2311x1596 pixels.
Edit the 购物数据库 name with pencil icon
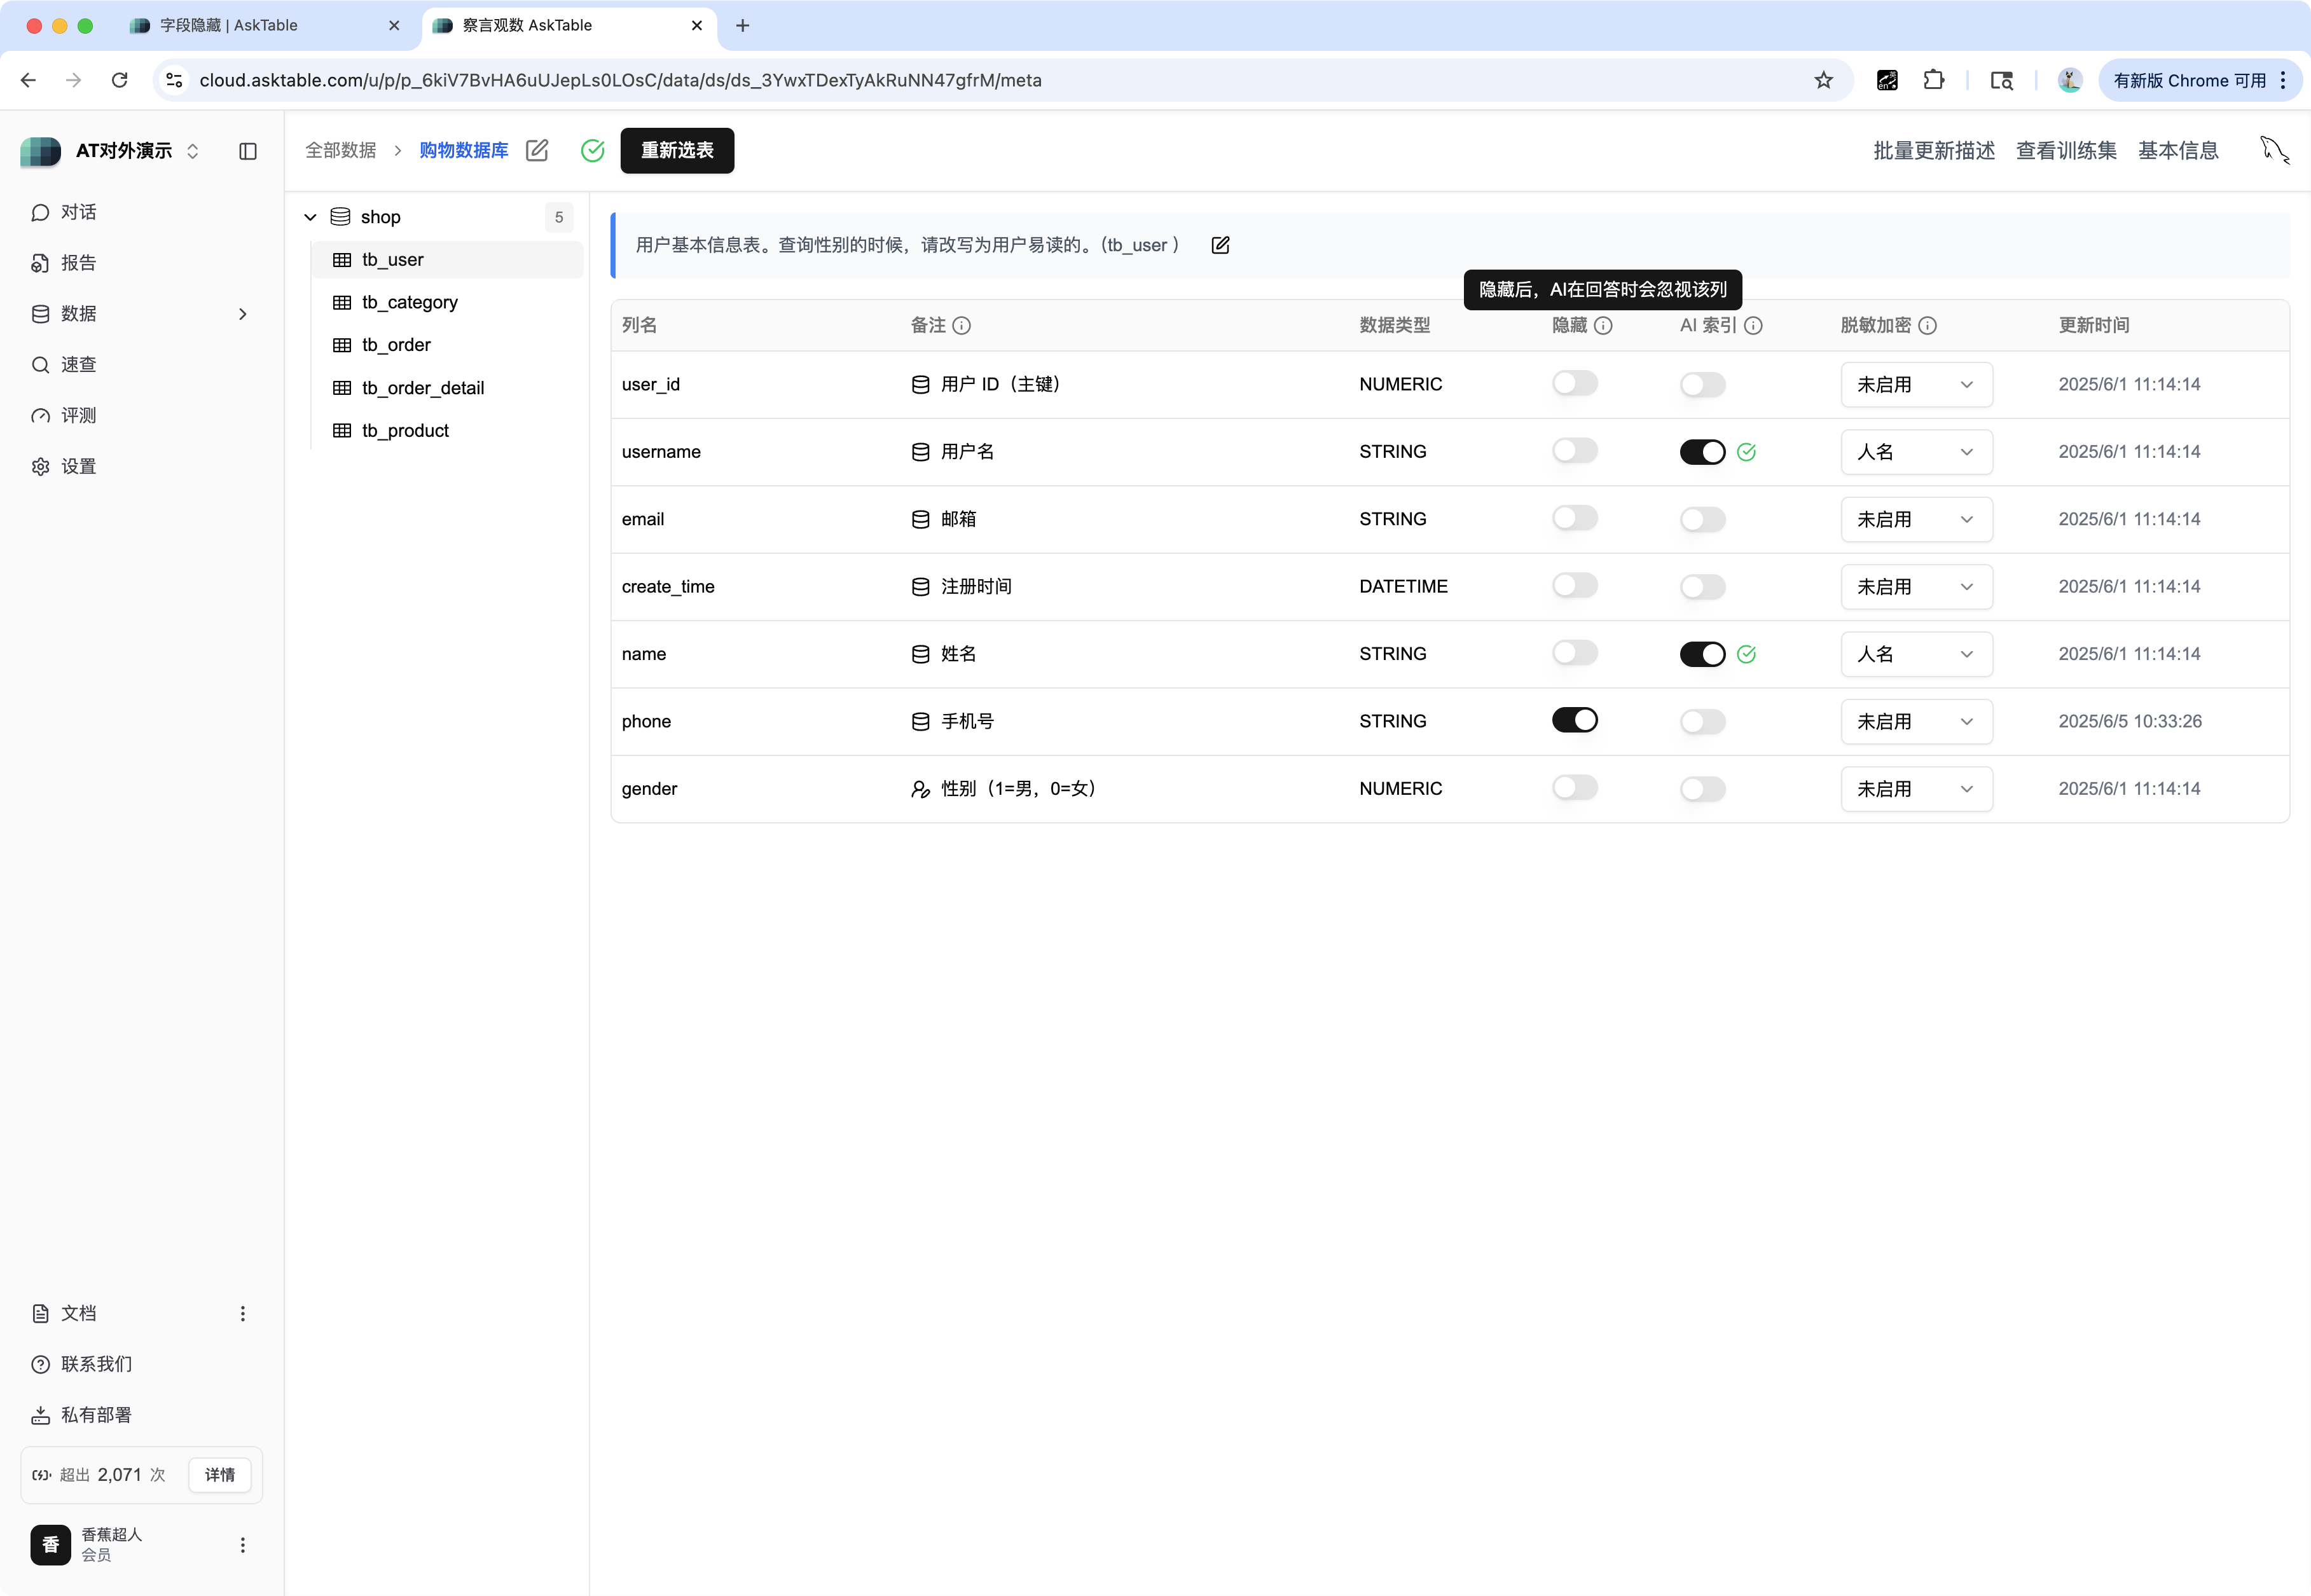(x=538, y=150)
